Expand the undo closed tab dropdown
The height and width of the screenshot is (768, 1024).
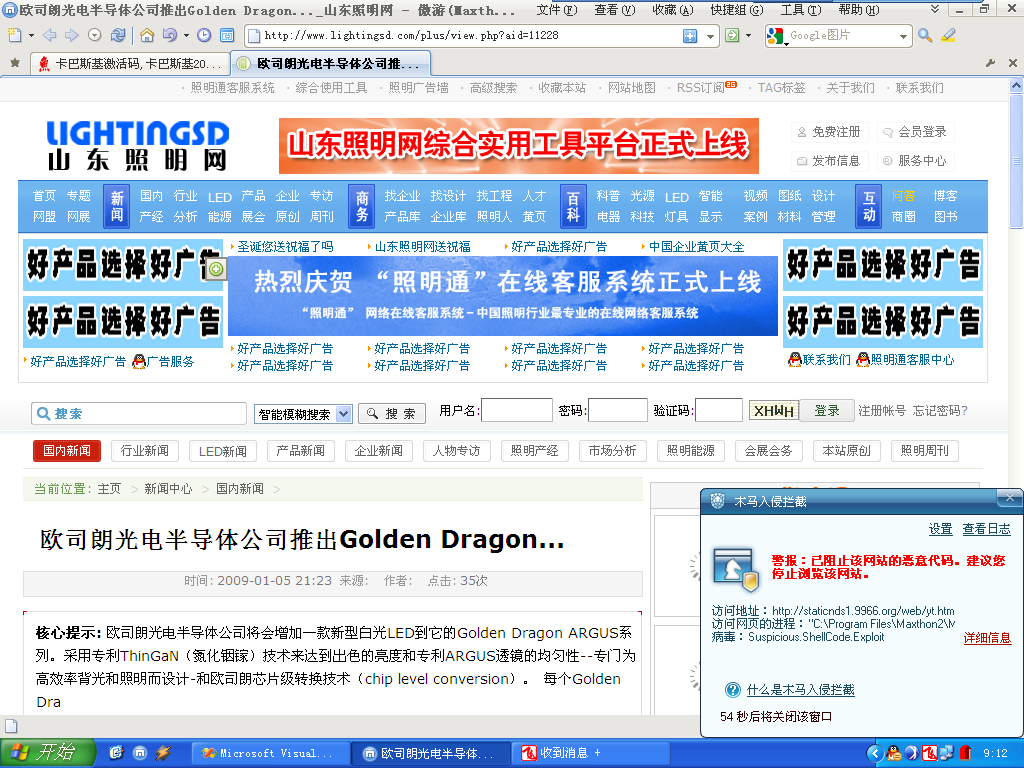tap(186, 35)
